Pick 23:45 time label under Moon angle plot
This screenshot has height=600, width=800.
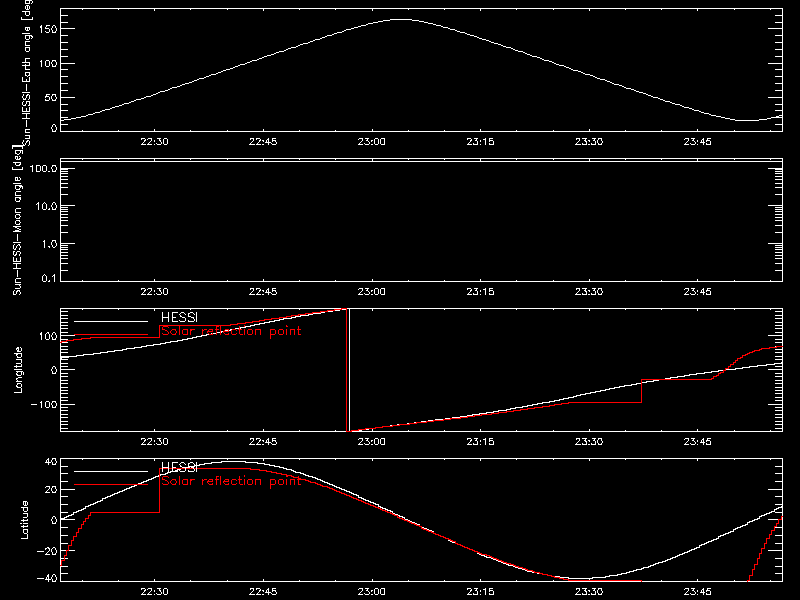coord(697,292)
